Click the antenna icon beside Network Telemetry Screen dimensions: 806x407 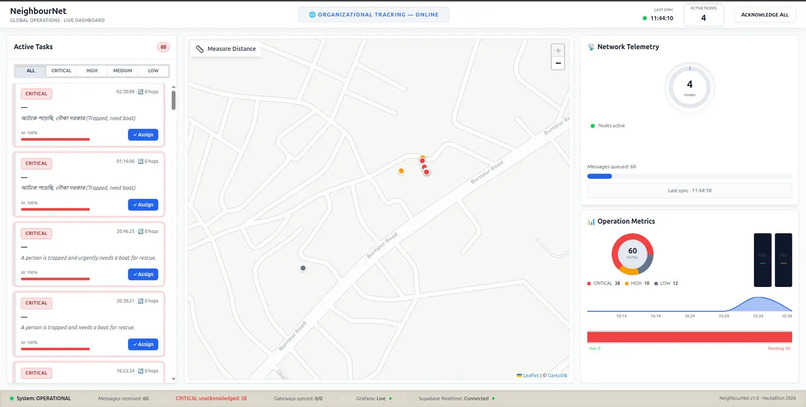(x=591, y=47)
